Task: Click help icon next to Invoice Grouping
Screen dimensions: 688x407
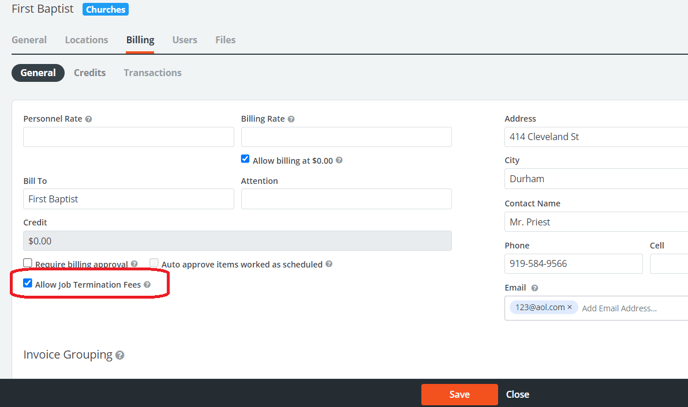Action: pyautogui.click(x=120, y=356)
